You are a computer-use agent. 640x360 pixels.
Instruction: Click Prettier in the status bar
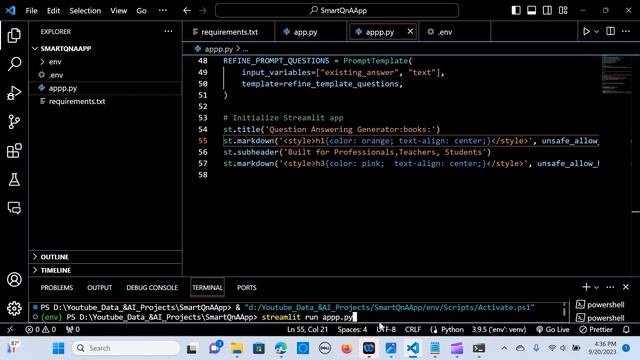[596, 329]
